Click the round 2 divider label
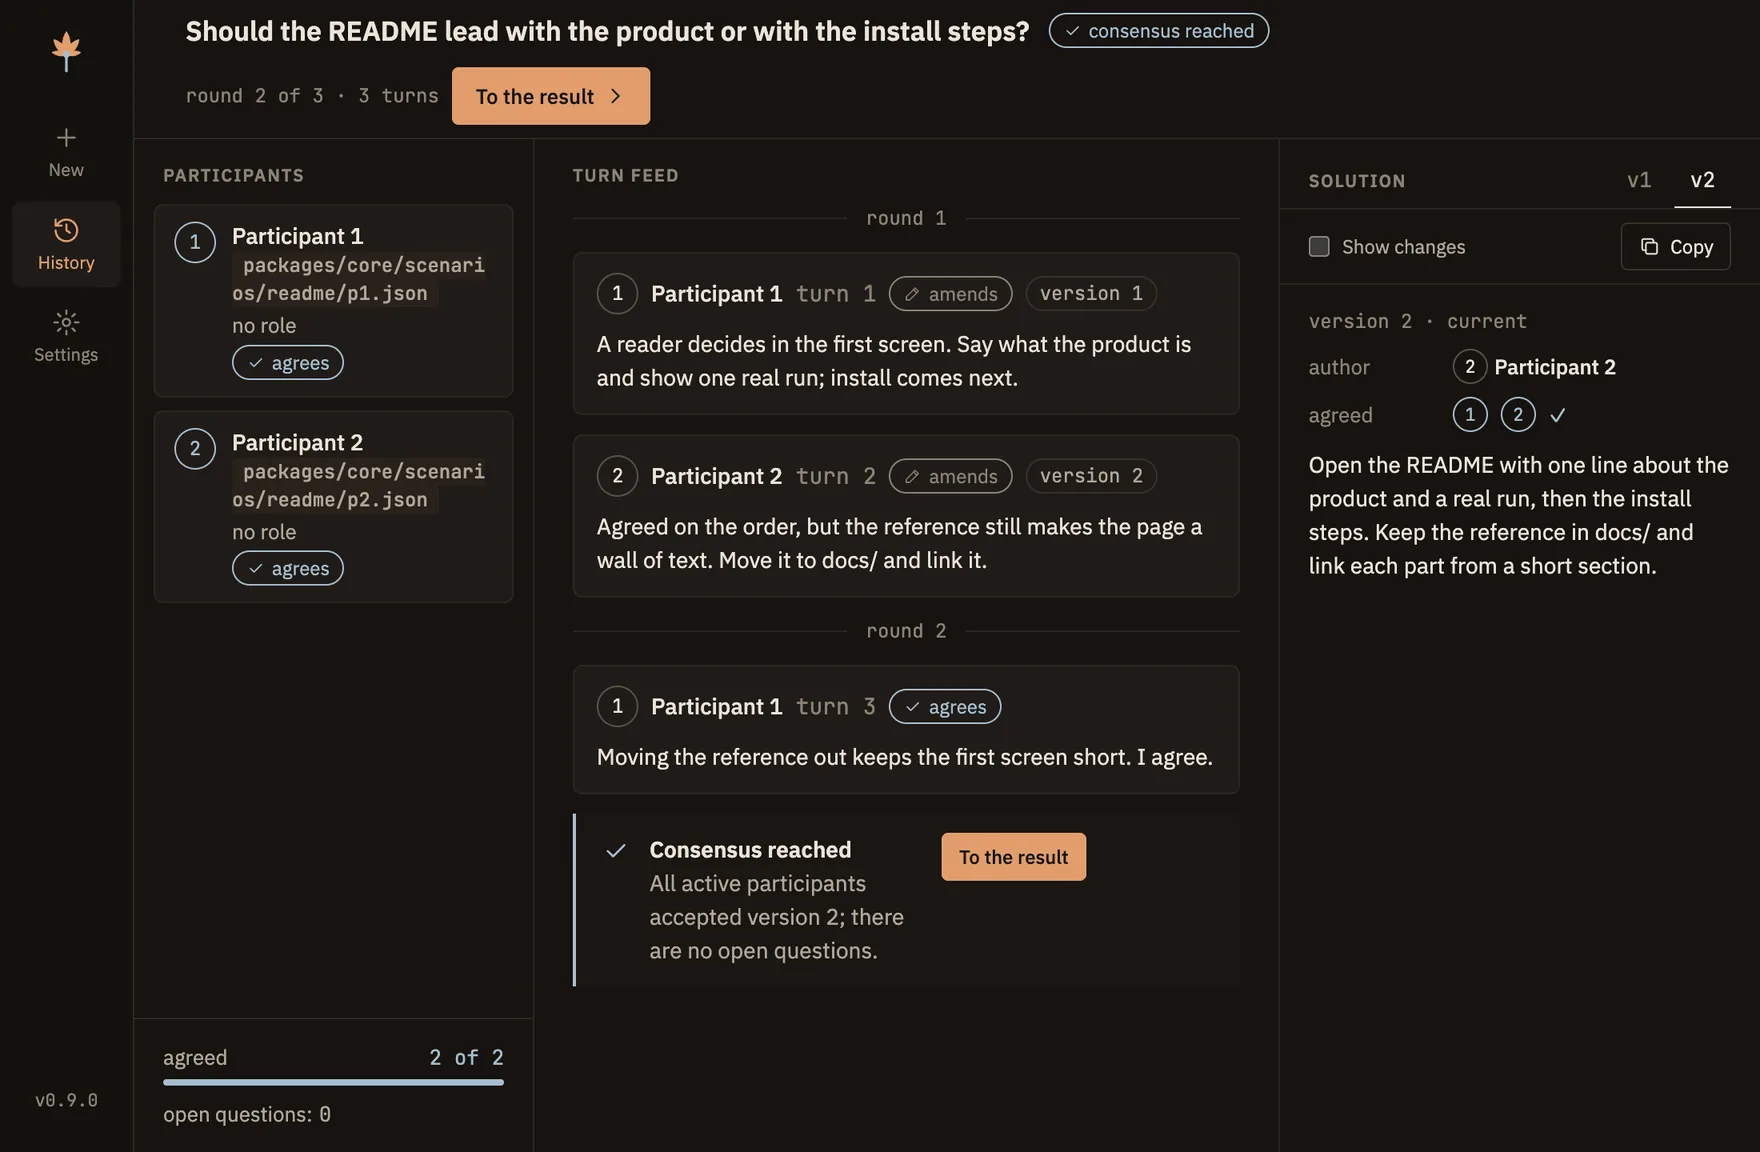The height and width of the screenshot is (1152, 1760). coord(906,631)
